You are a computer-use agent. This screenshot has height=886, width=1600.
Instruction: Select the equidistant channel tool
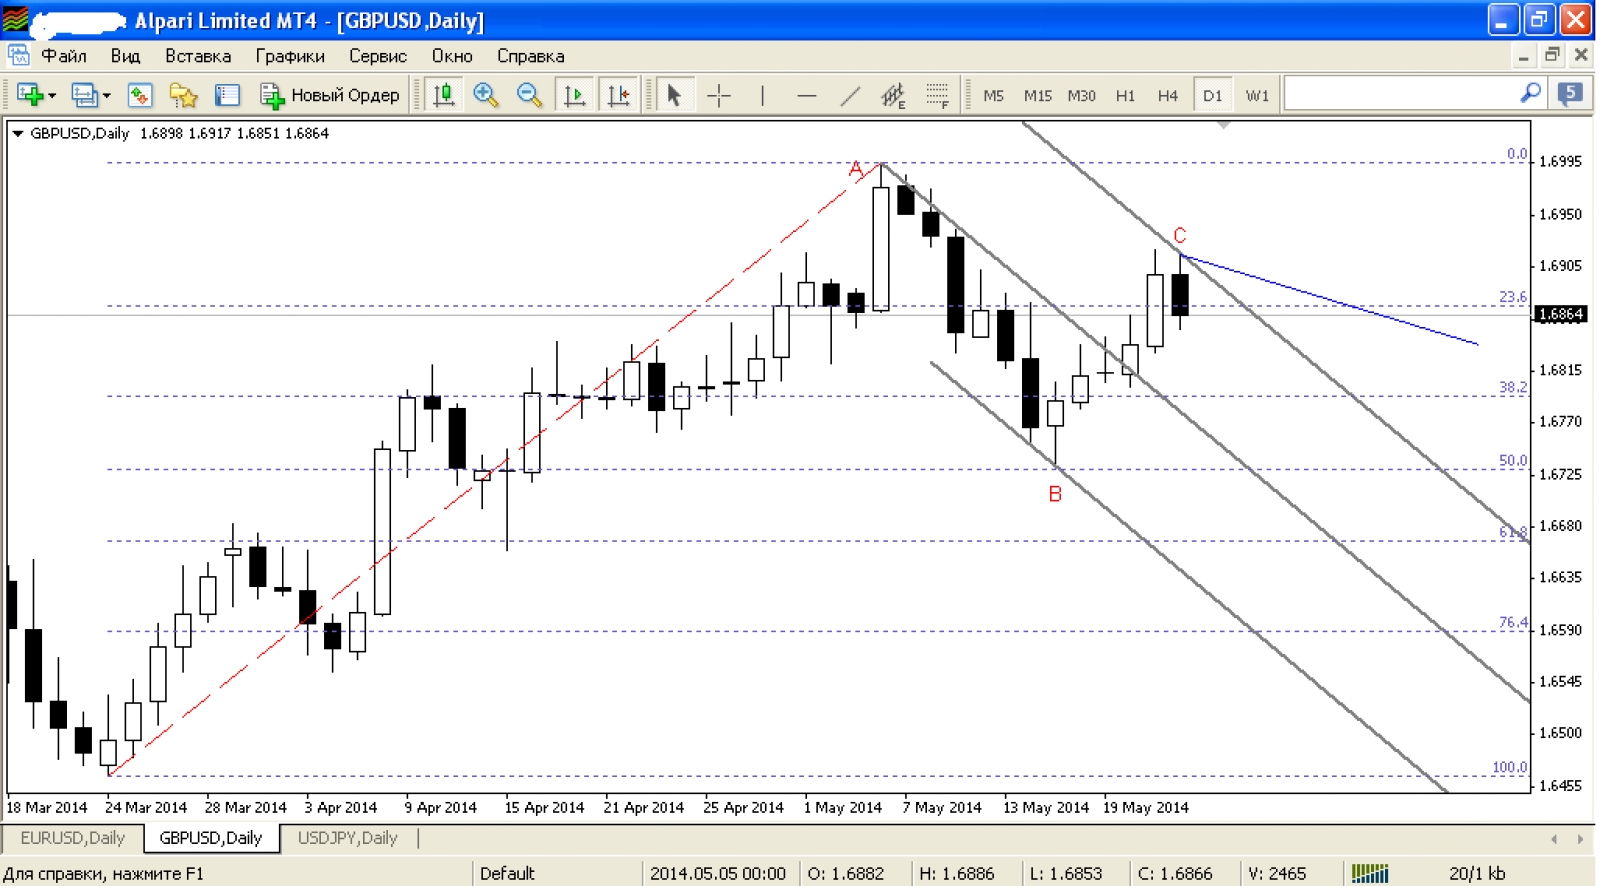[893, 95]
